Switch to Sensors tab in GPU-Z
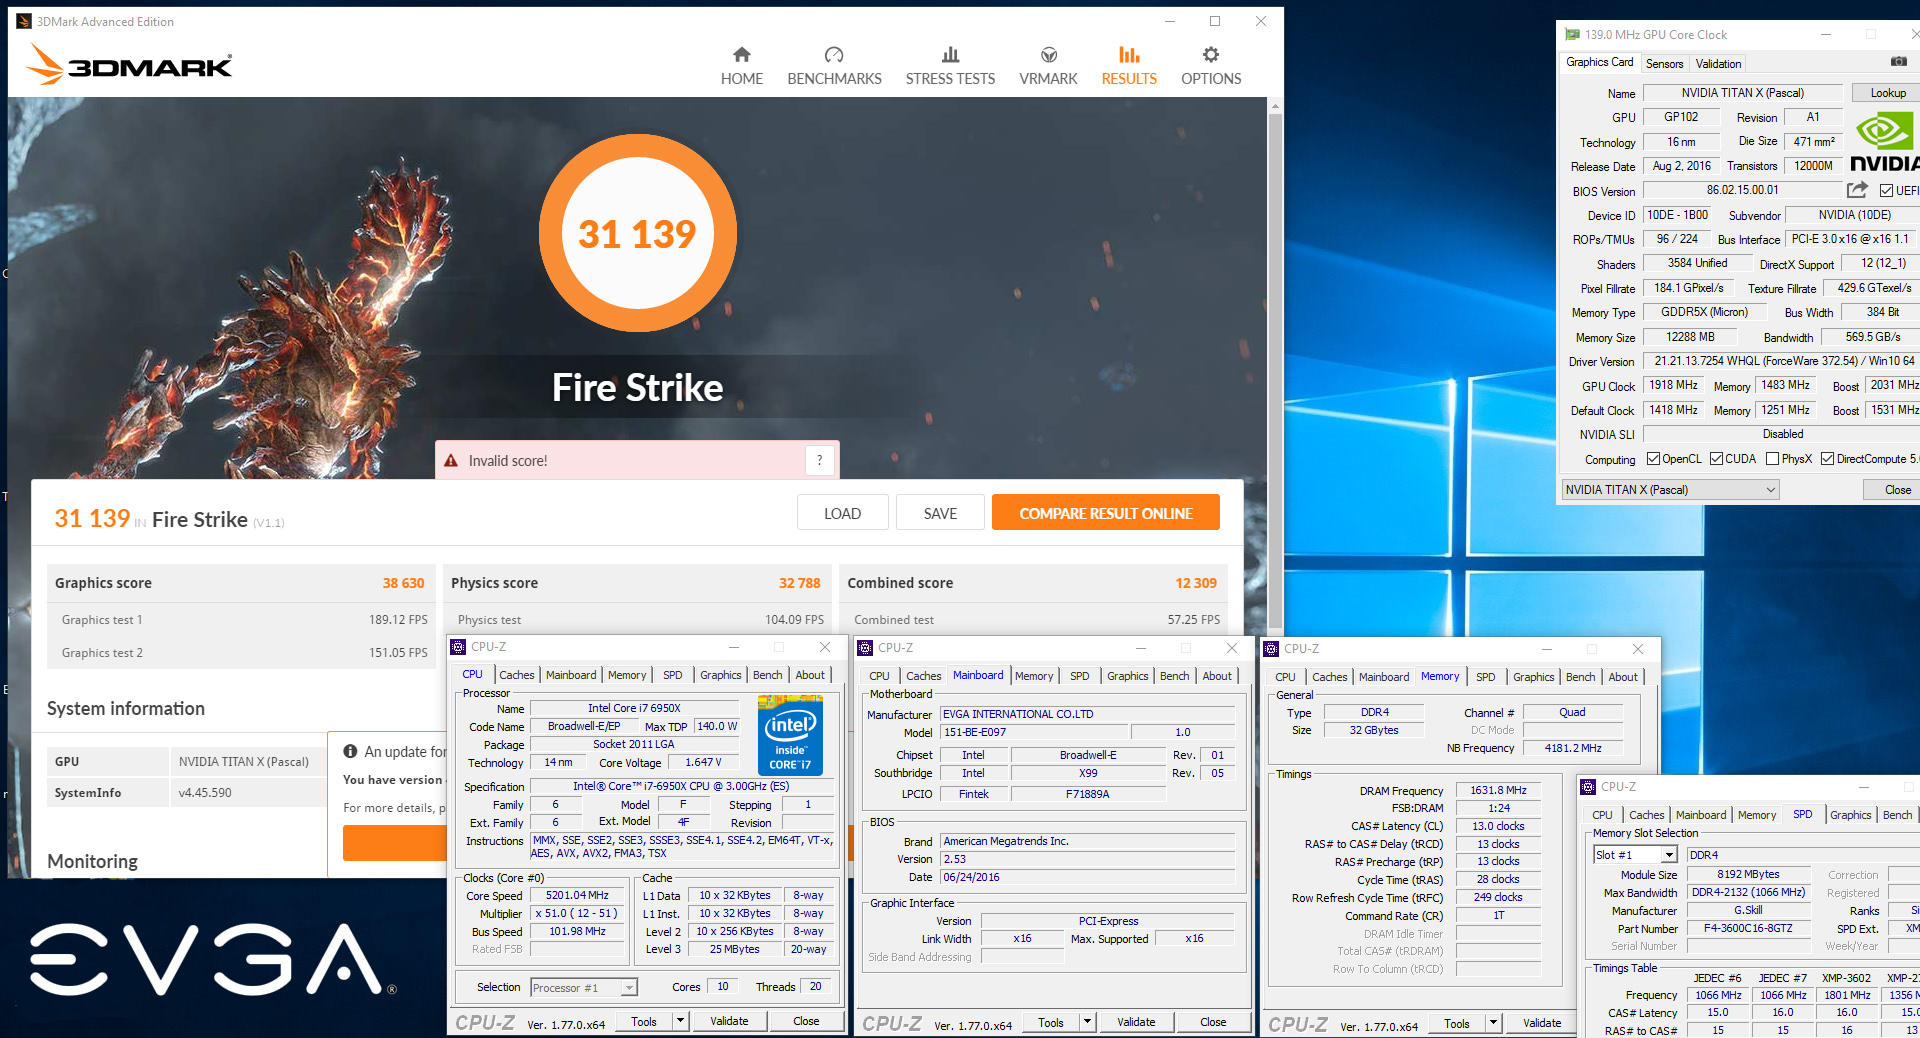The width and height of the screenshot is (1920, 1038). (1664, 64)
